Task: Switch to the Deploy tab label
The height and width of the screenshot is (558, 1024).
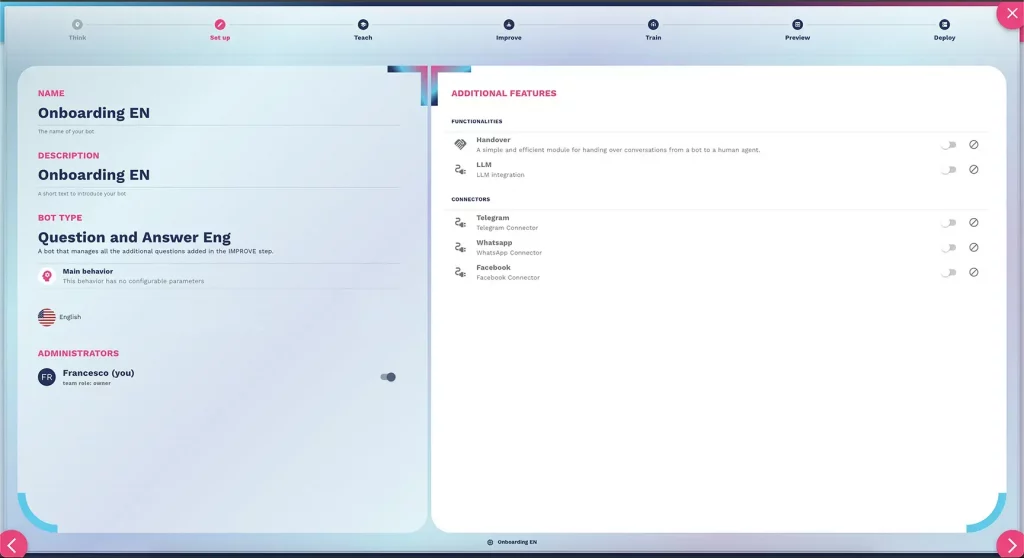Action: (944, 38)
